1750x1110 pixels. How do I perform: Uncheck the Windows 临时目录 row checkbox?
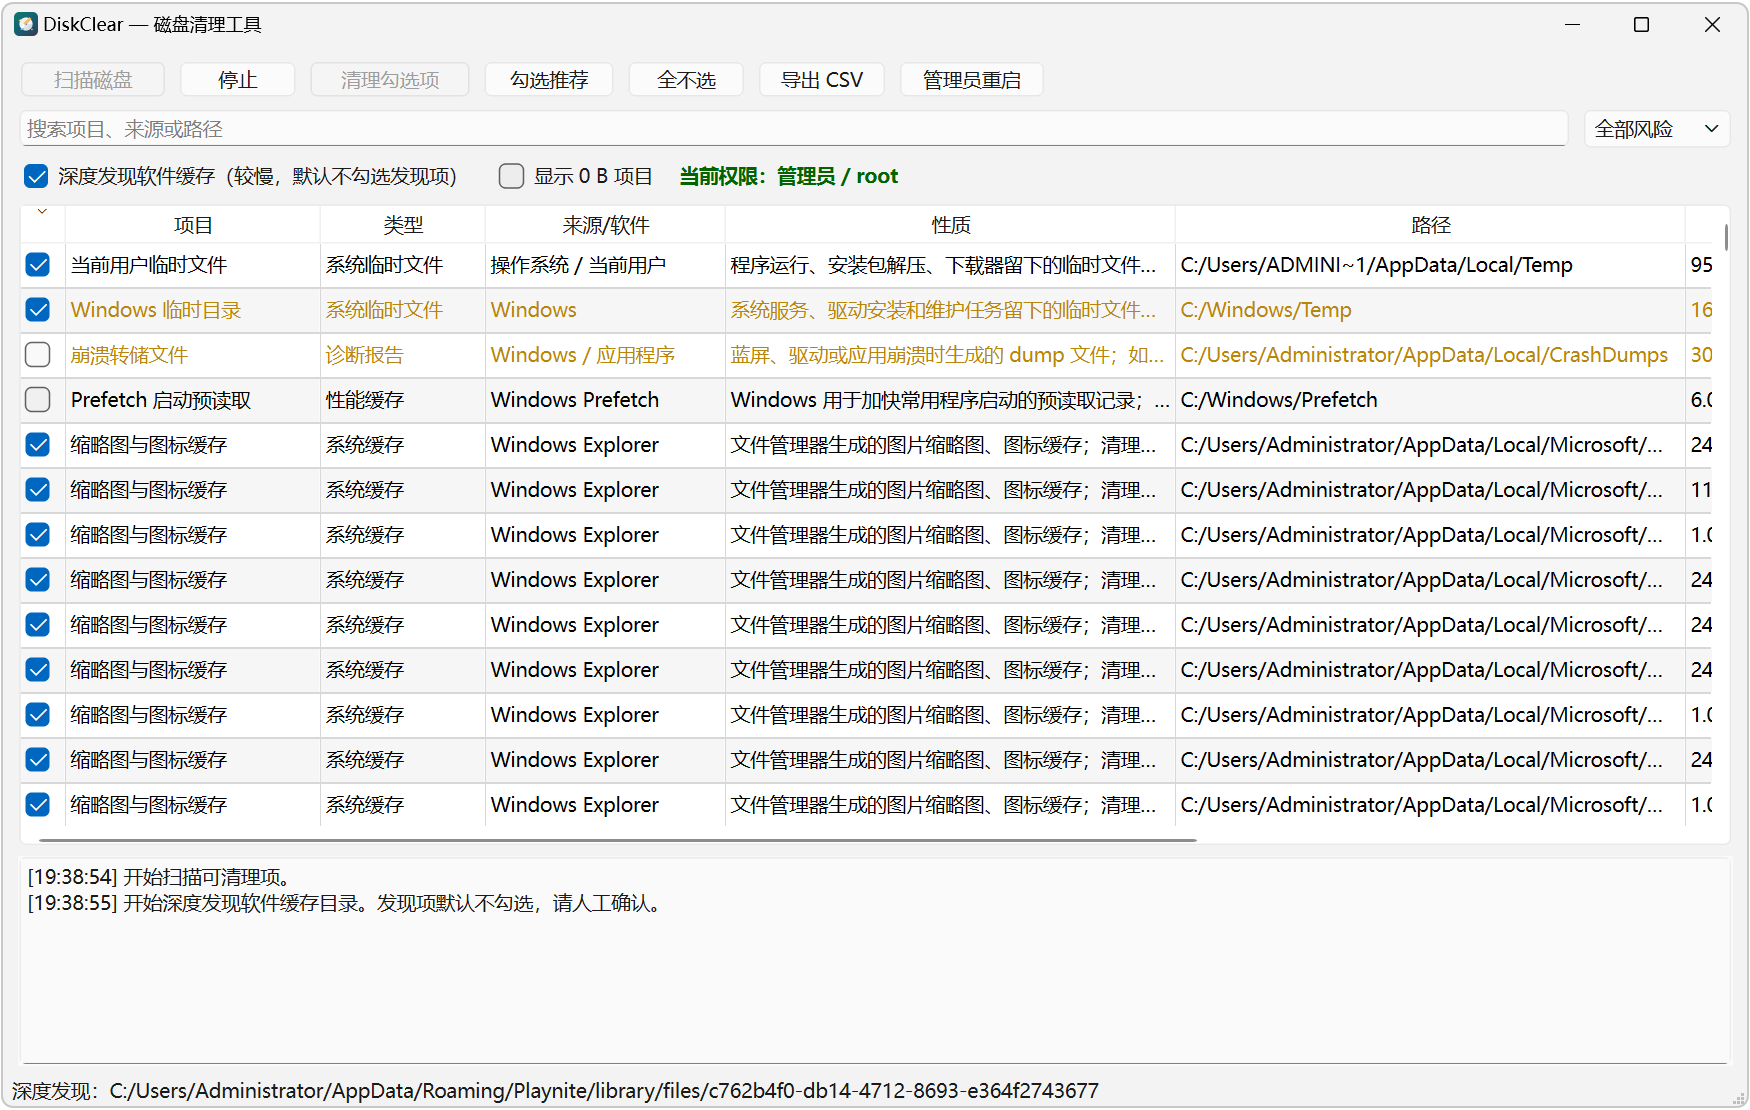[38, 310]
